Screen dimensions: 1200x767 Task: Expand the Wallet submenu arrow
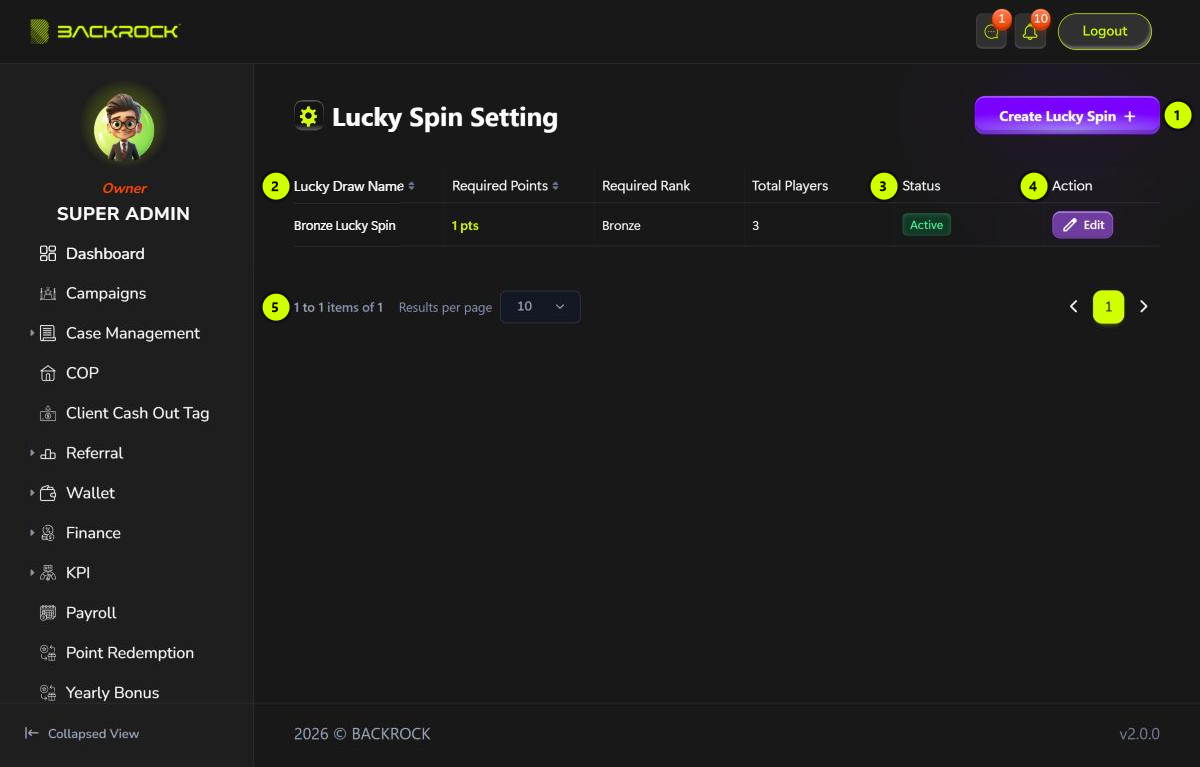32,493
